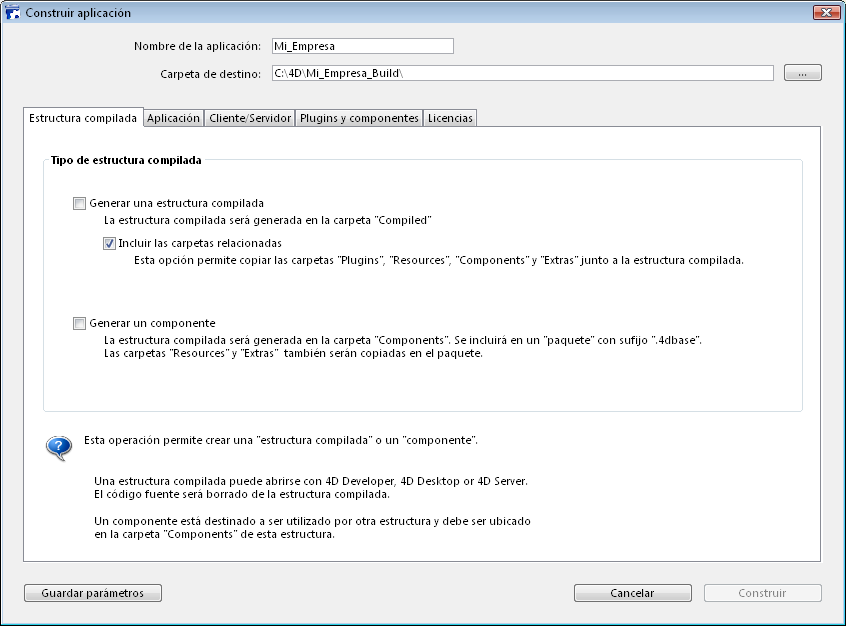Click the 4D application icon in title bar
The image size is (846, 626).
point(12,12)
